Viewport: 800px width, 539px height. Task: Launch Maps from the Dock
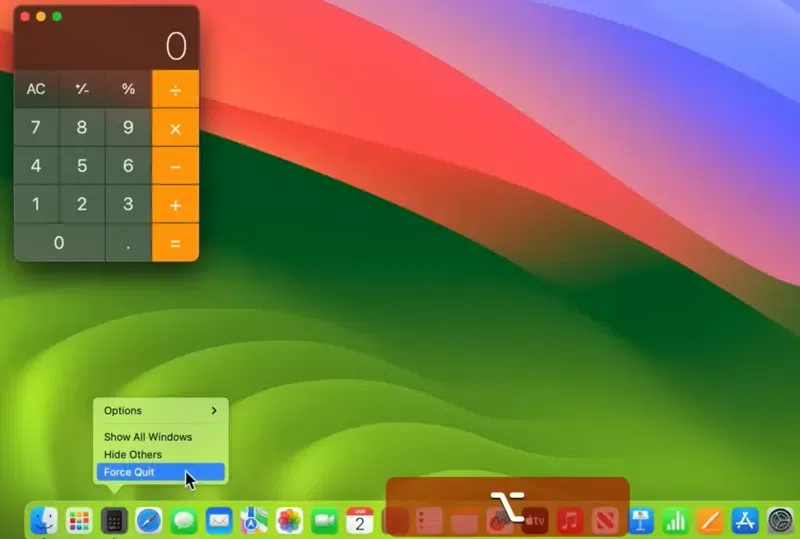pos(254,521)
